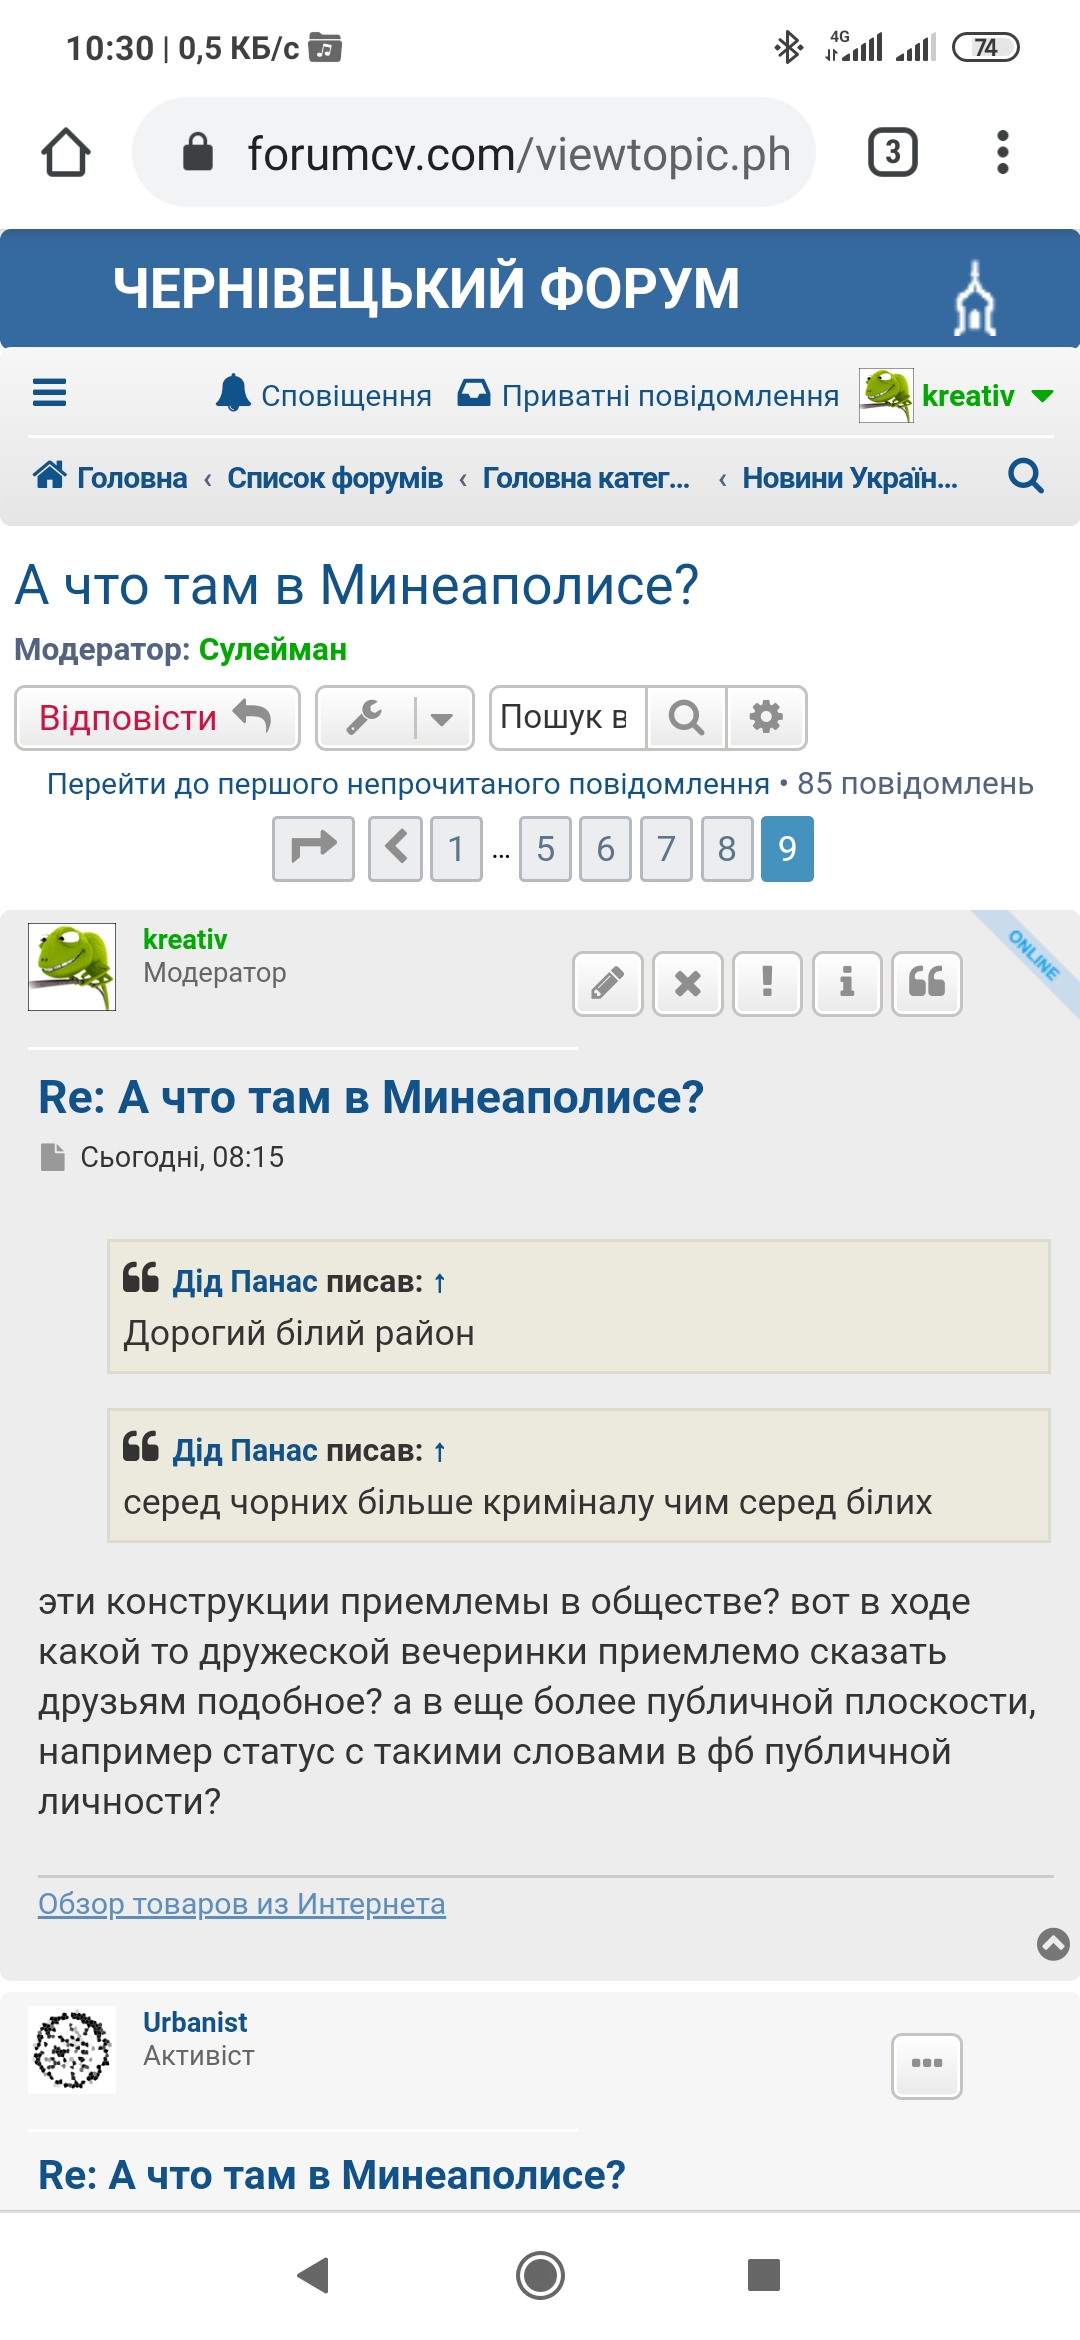The height and width of the screenshot is (2340, 1080).
Task: Tap the scroll to top arrow
Action: [x=1053, y=1943]
